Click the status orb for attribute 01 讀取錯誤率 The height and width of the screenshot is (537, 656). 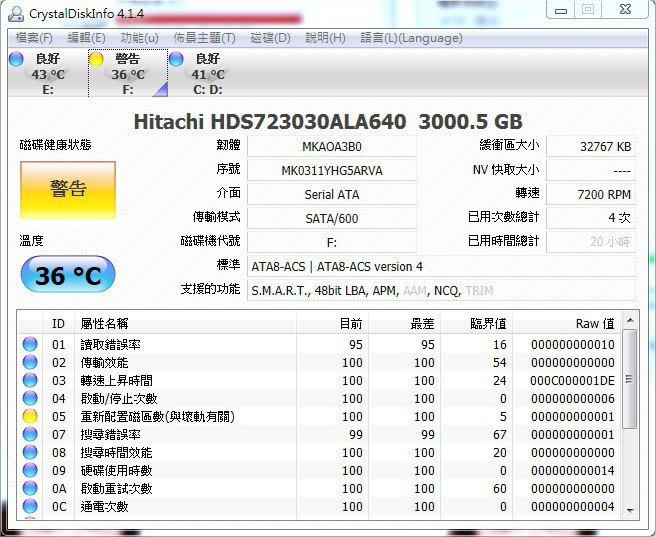pos(30,344)
